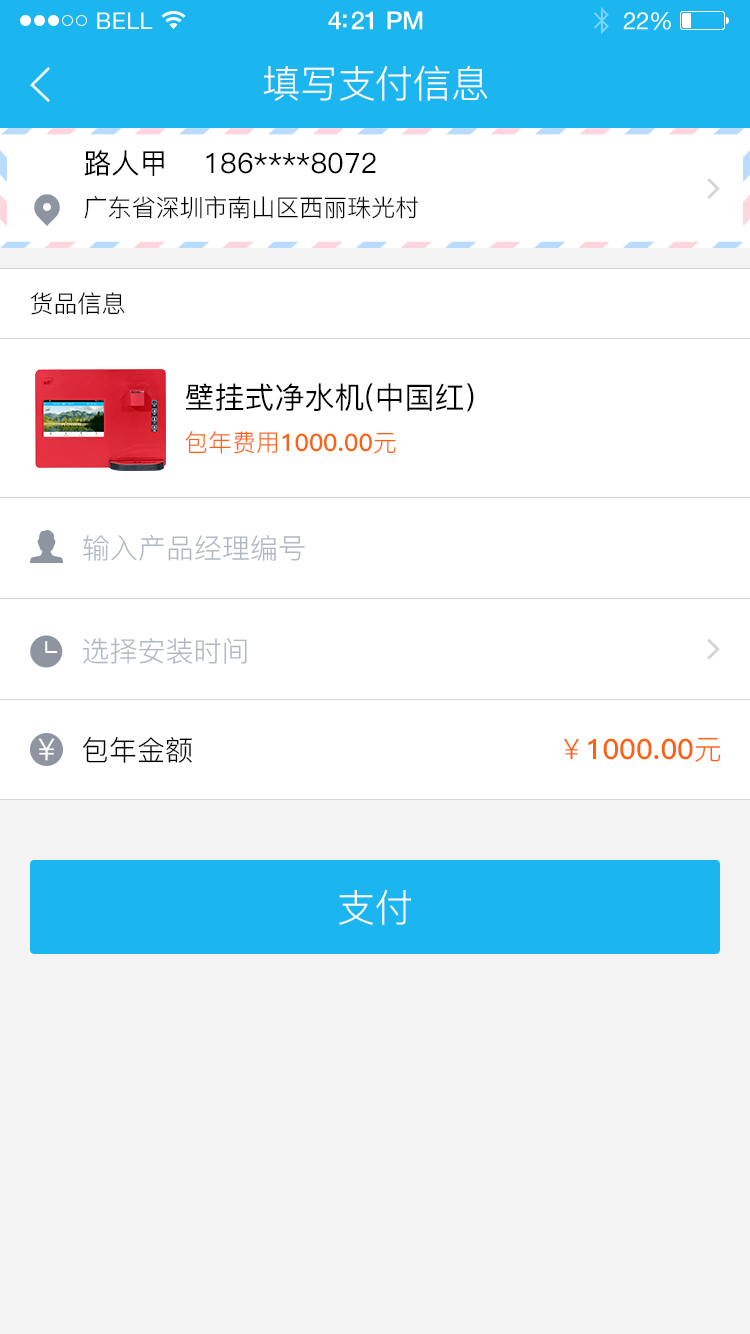This screenshot has height=1334, width=750.
Task: Click the clock icon for installation time
Action: tap(47, 651)
